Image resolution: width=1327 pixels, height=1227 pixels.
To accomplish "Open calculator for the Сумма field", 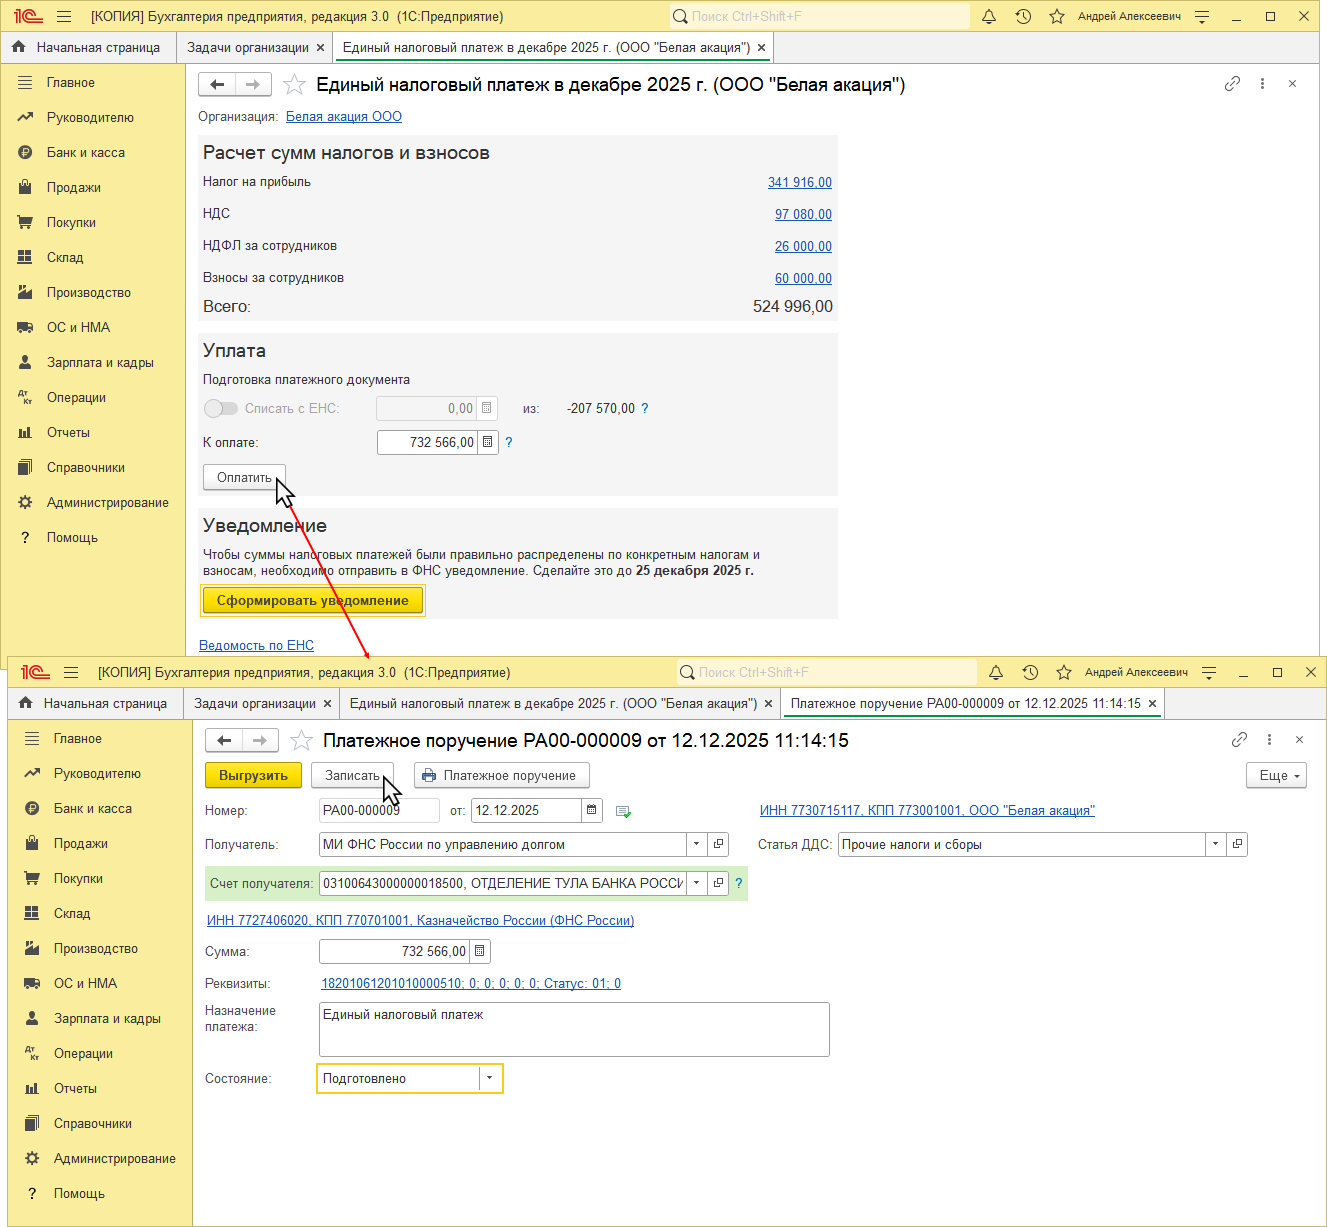I will coord(479,951).
